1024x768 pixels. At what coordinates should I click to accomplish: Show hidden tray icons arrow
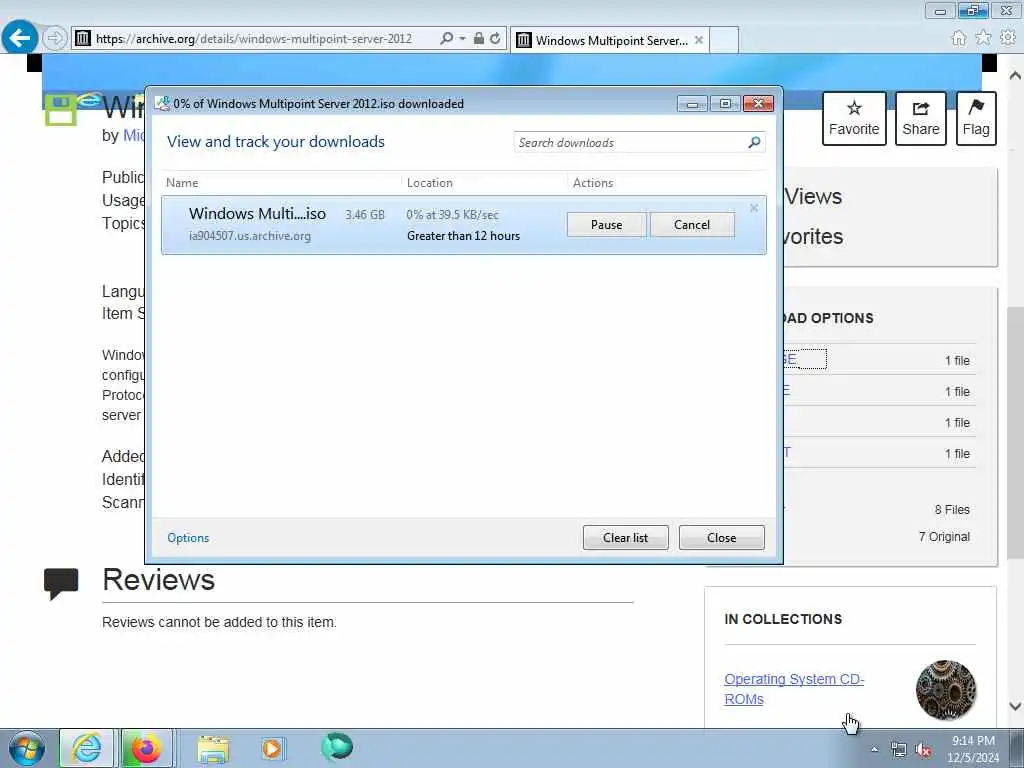click(x=874, y=750)
